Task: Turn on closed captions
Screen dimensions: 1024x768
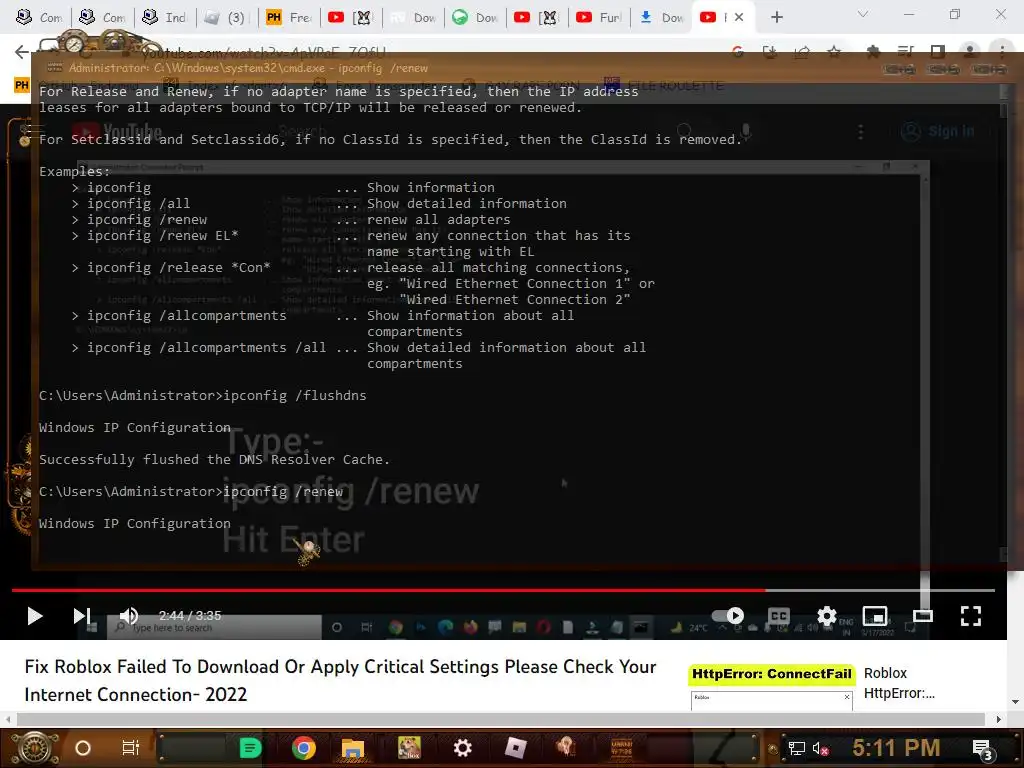Action: (778, 616)
